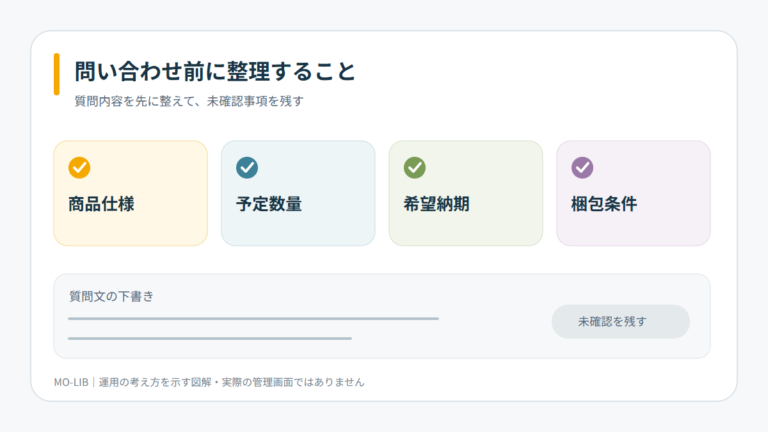The image size is (768, 432).
Task: Click the heading 問い合わせ前に整理すること
Action: click(x=215, y=72)
